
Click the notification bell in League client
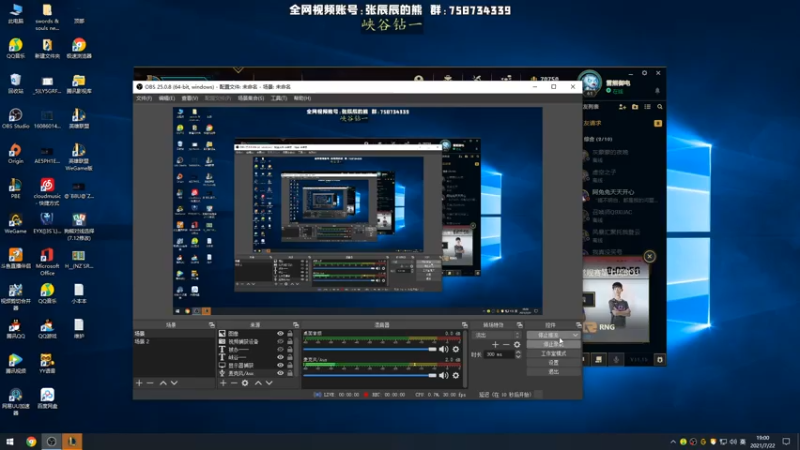click(x=657, y=90)
